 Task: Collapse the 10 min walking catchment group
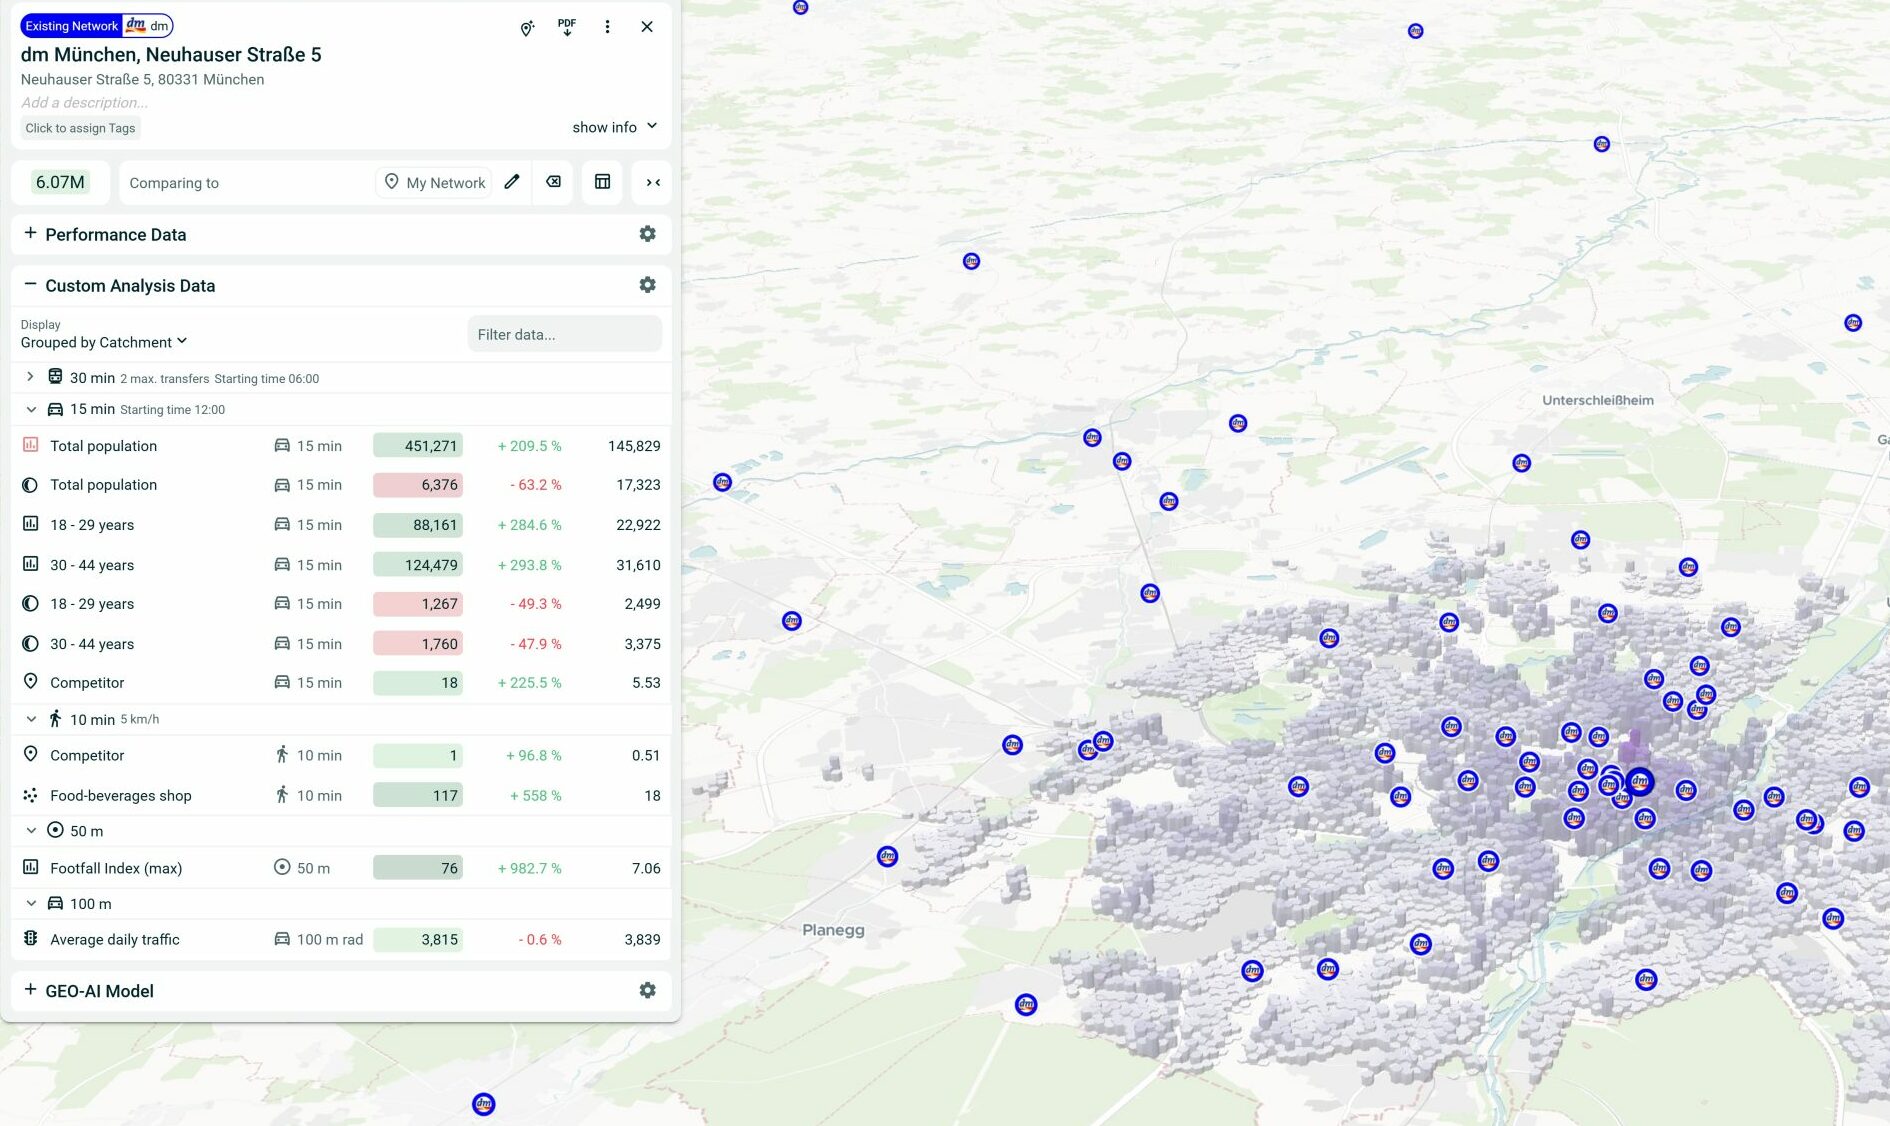(30, 719)
